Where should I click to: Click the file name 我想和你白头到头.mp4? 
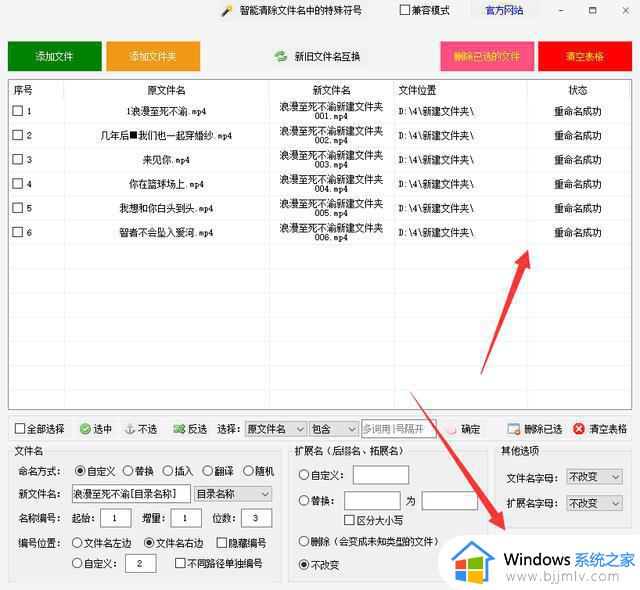(166, 208)
